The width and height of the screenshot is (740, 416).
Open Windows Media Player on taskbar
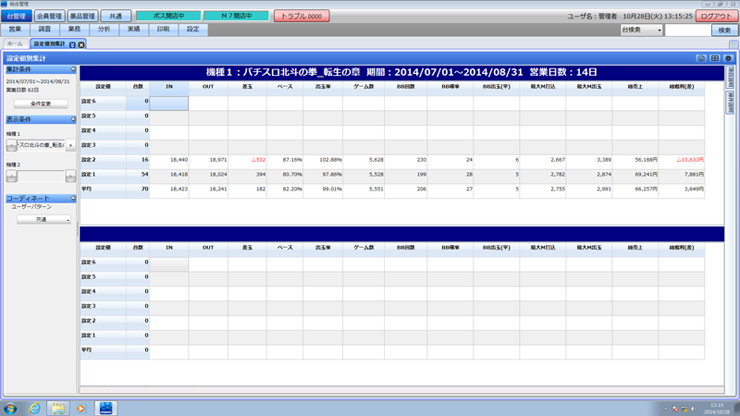[81, 408]
